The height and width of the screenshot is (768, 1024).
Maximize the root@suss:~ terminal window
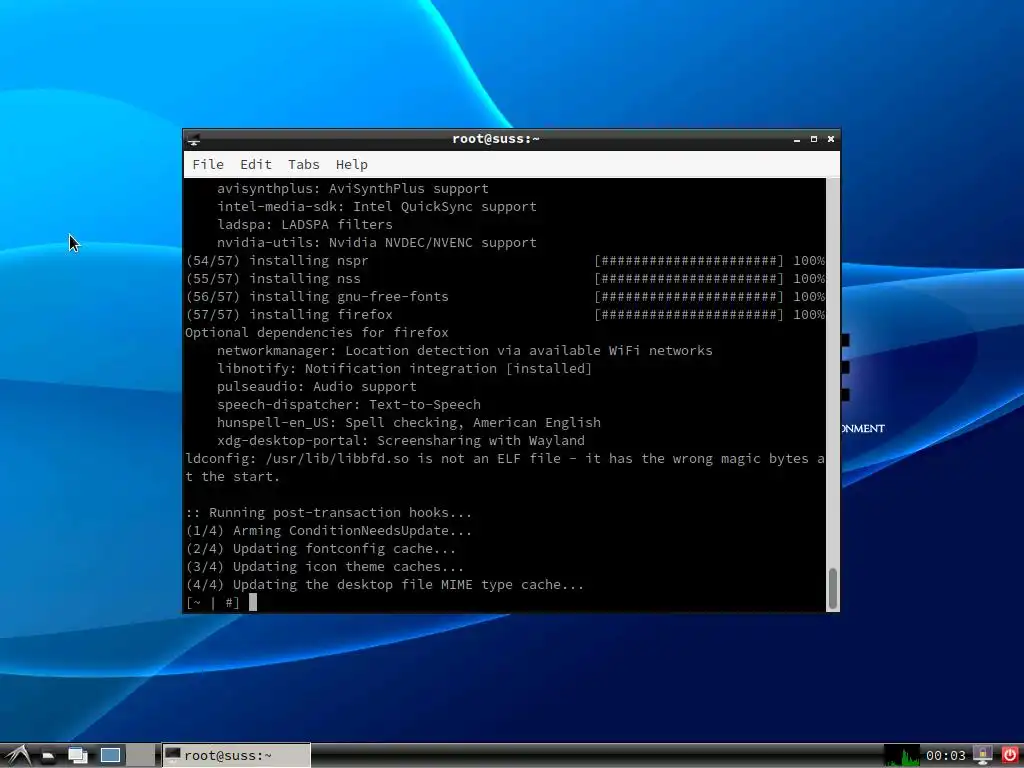[814, 139]
